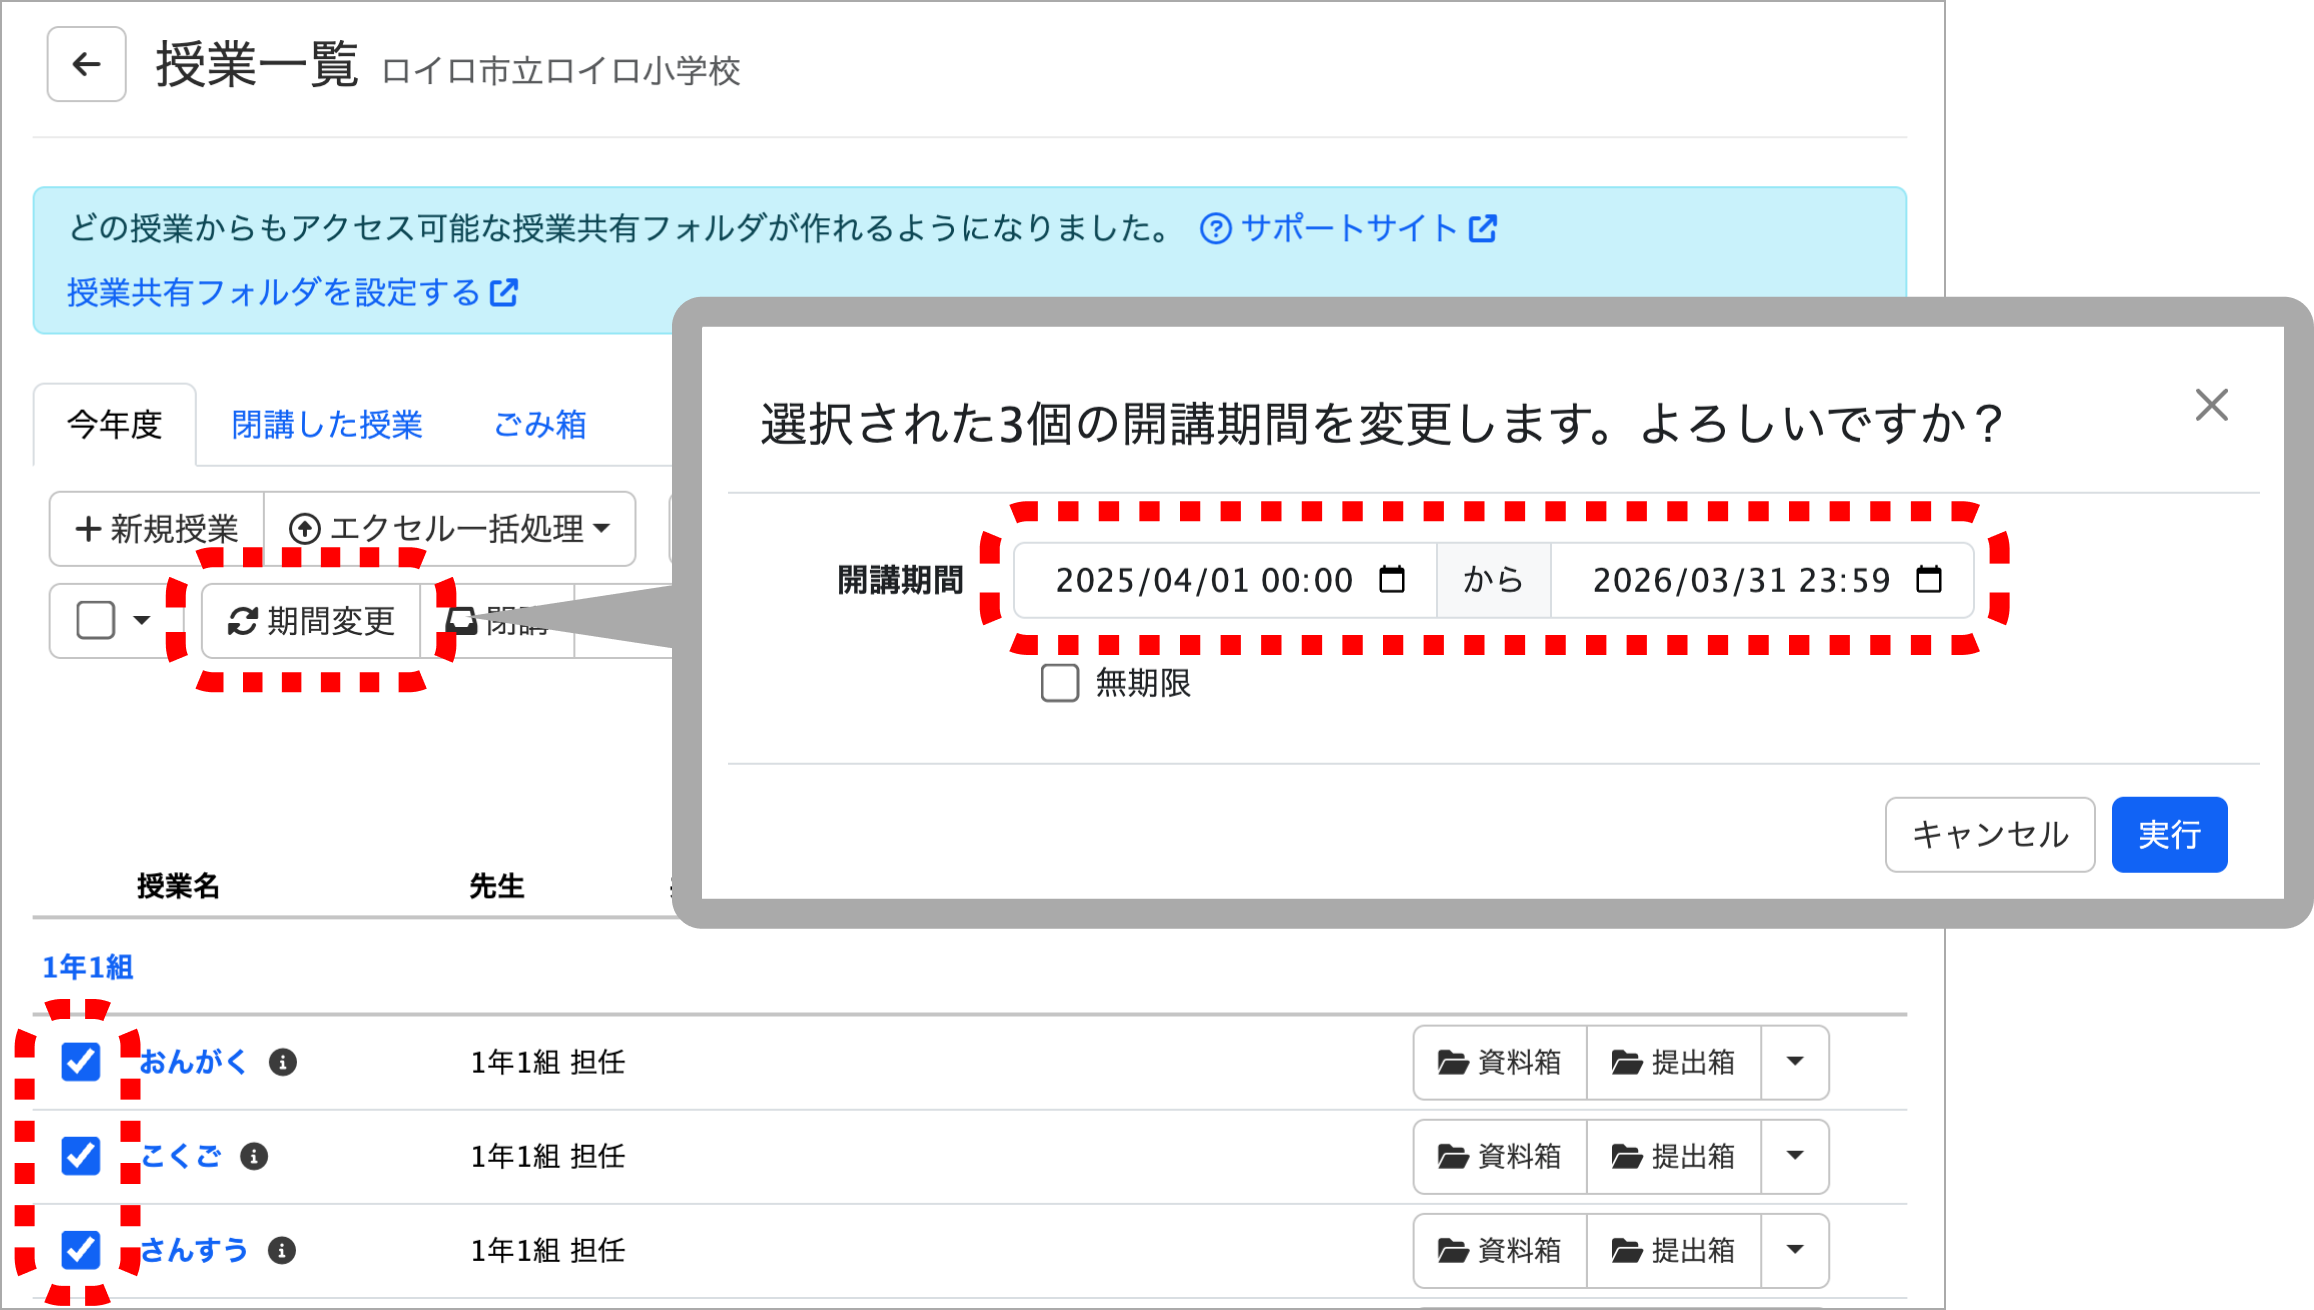Uncheck the こくご class checkbox
This screenshot has height=1310, width=2314.
(x=81, y=1156)
